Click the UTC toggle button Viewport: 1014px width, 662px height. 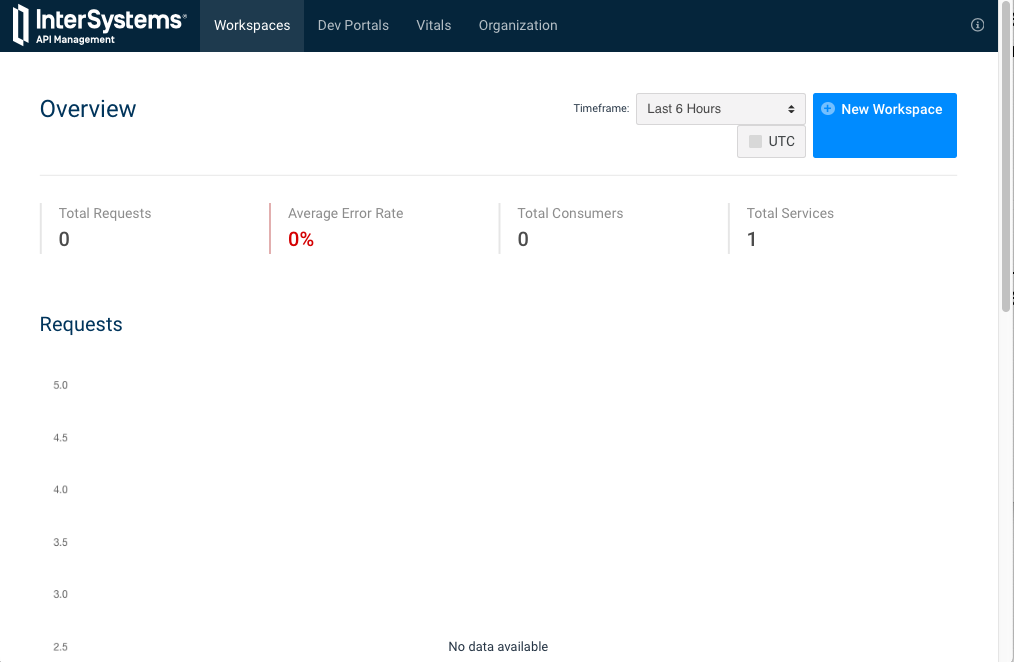click(771, 141)
